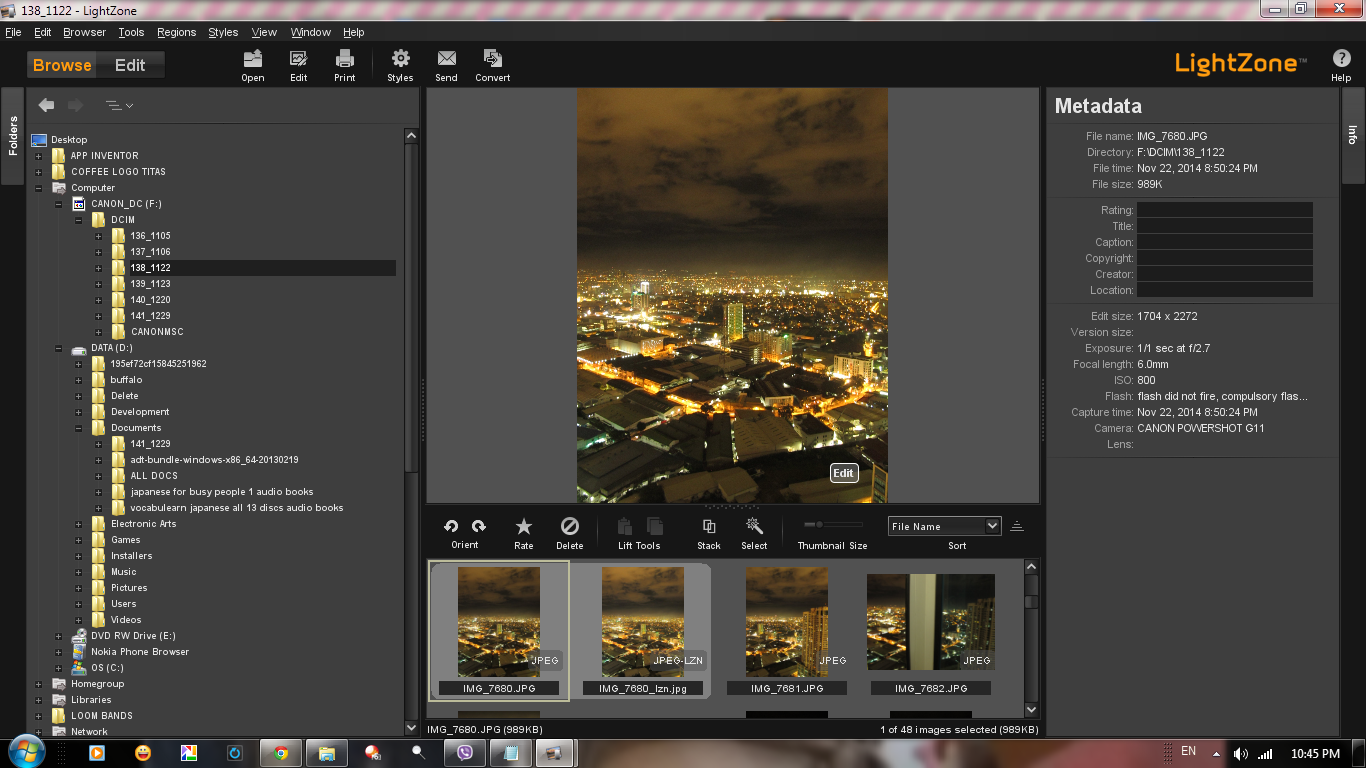The height and width of the screenshot is (768, 1366).
Task: Switch to Edit mode
Action: [130, 65]
